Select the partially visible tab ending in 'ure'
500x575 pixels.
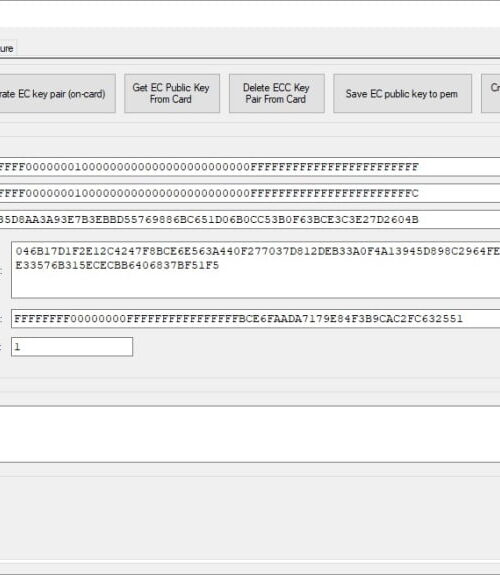7,48
